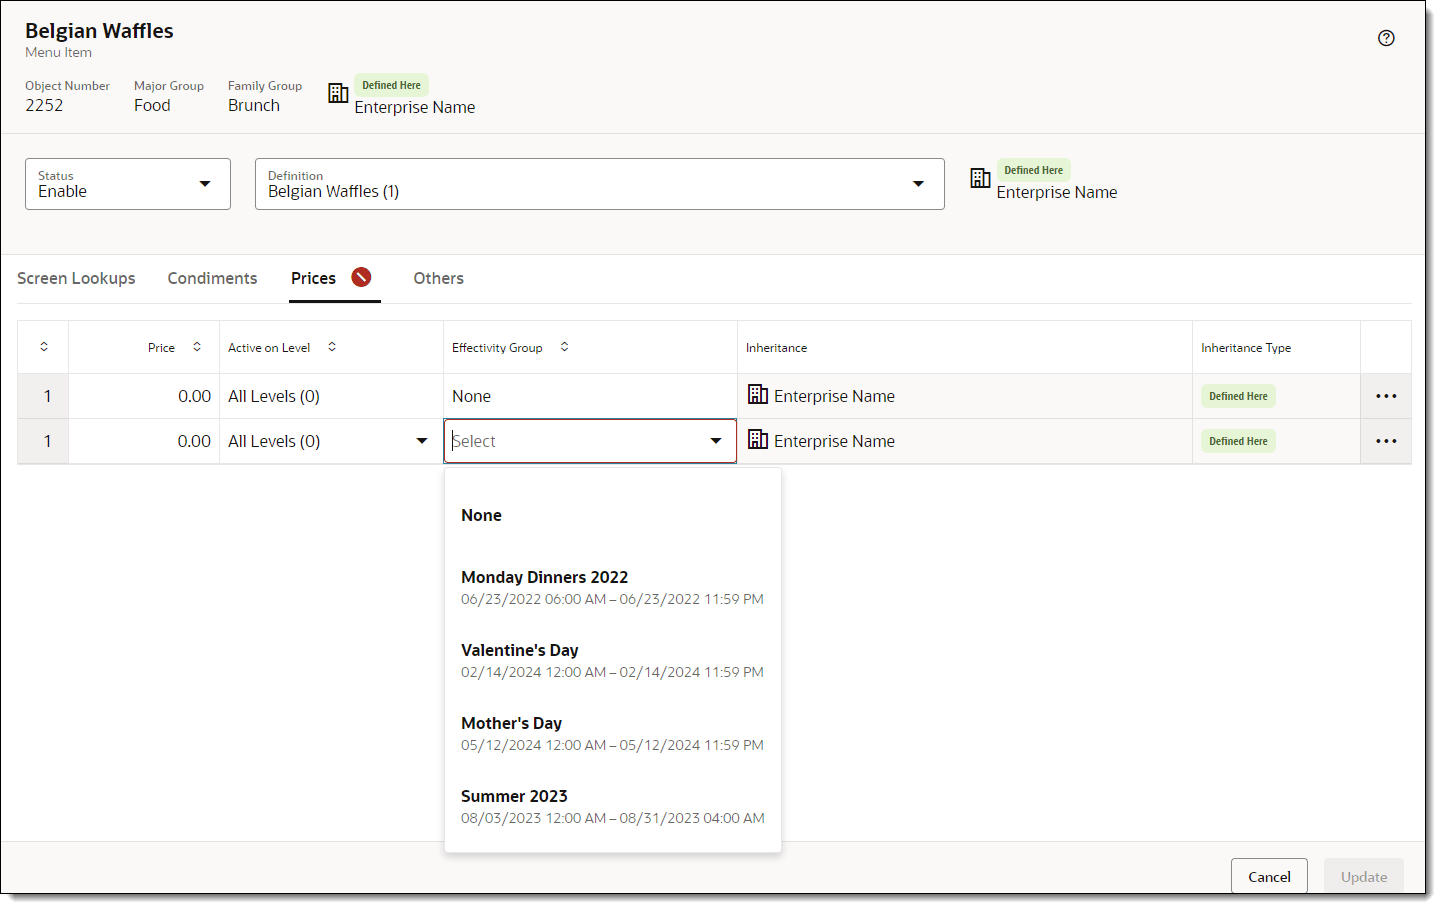The image size is (1441, 909).
Task: Sort the Effectivity Group column
Action: click(x=564, y=346)
